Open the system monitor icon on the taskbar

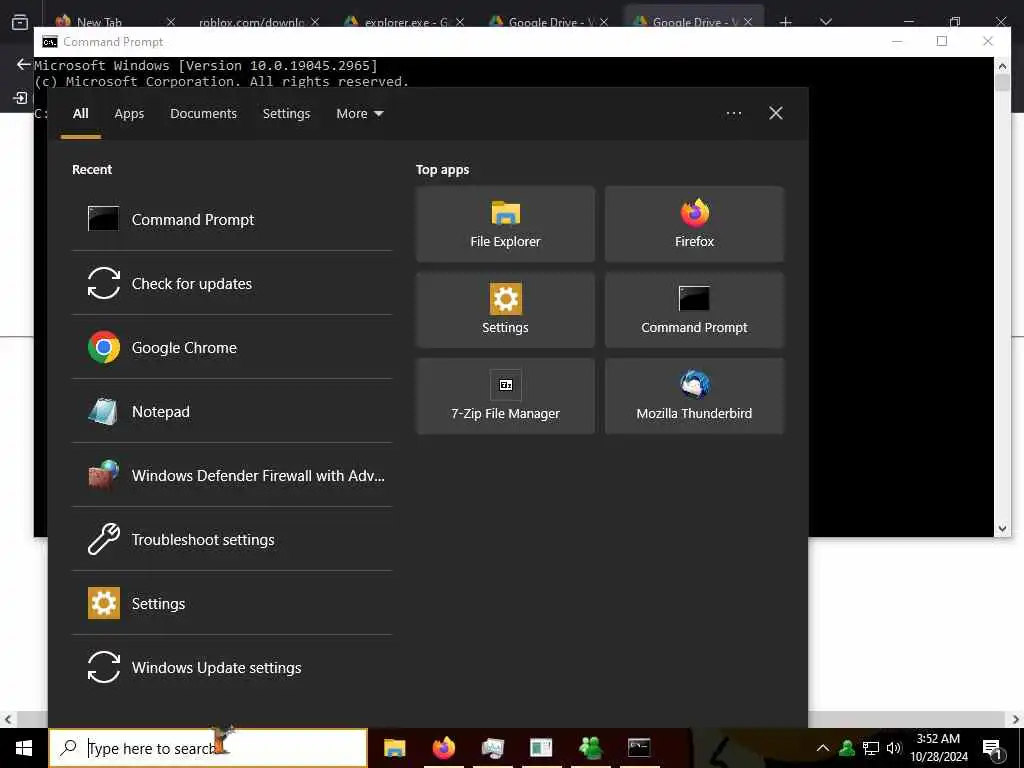point(492,748)
